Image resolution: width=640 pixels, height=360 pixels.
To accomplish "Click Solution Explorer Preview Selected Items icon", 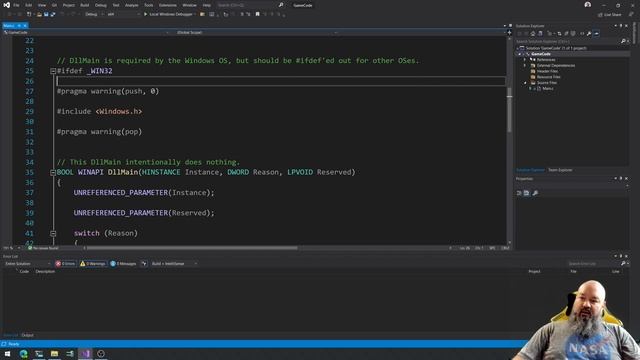I will pyautogui.click(x=596, y=34).
